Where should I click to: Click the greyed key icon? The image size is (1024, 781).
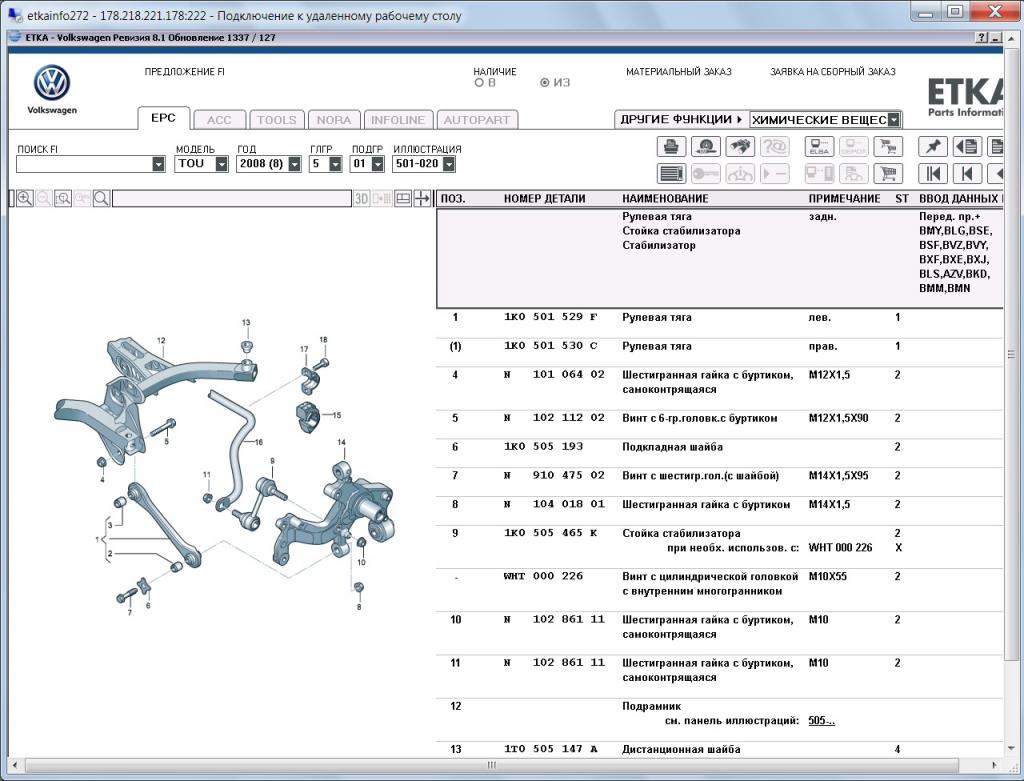[x=705, y=174]
